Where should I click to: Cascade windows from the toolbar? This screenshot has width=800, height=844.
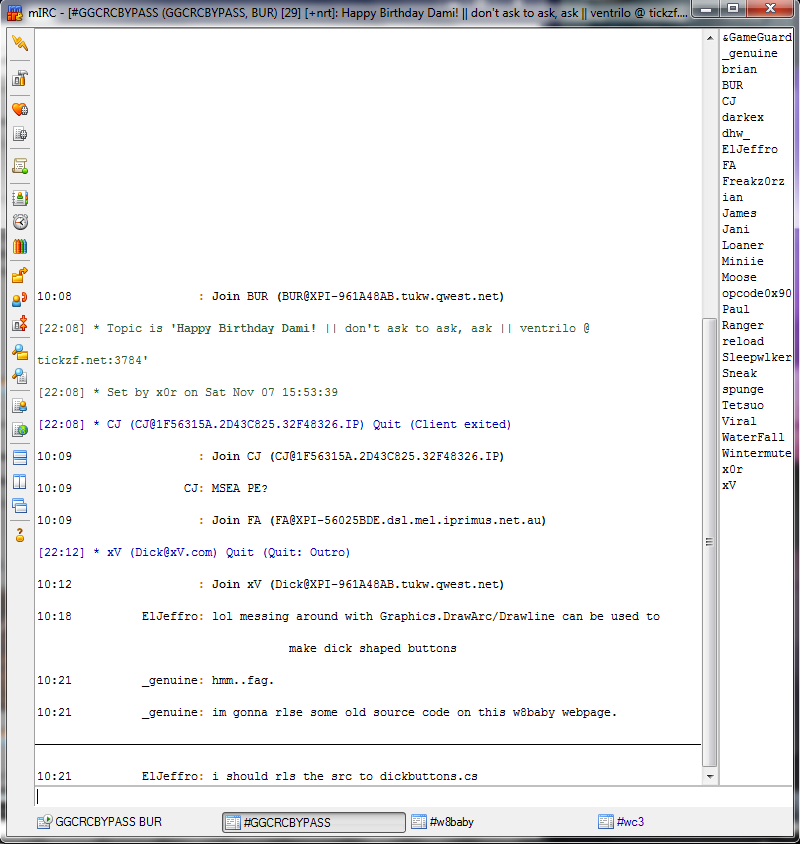[x=20, y=506]
